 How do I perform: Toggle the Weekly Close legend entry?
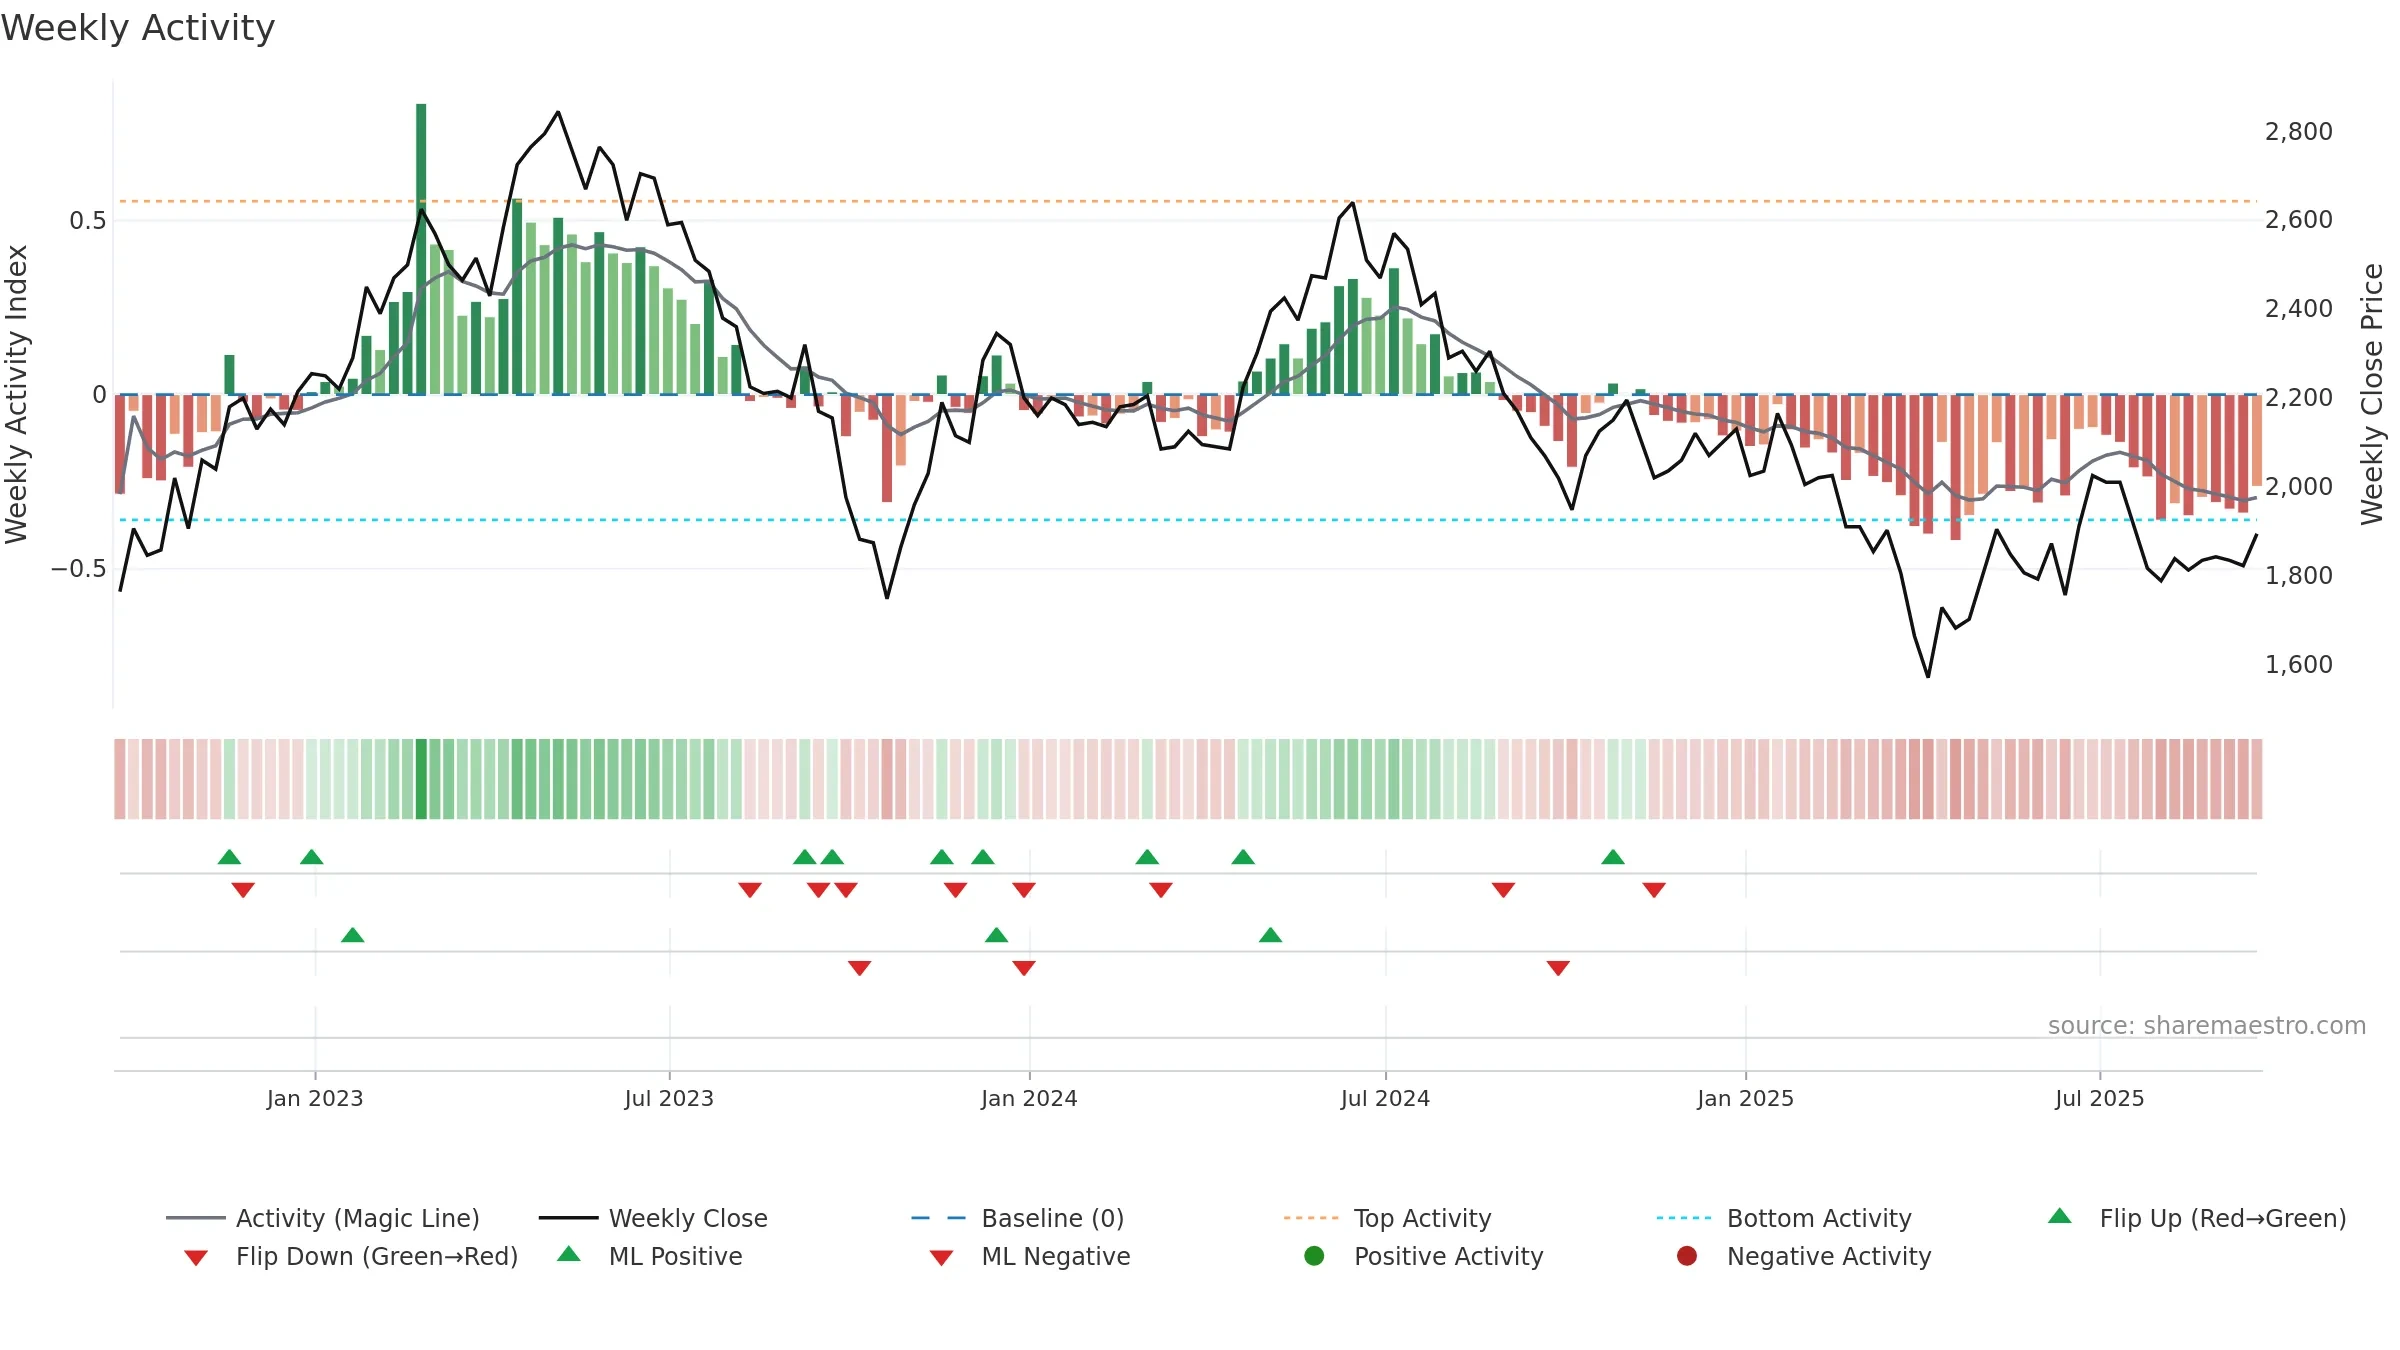(x=653, y=1218)
